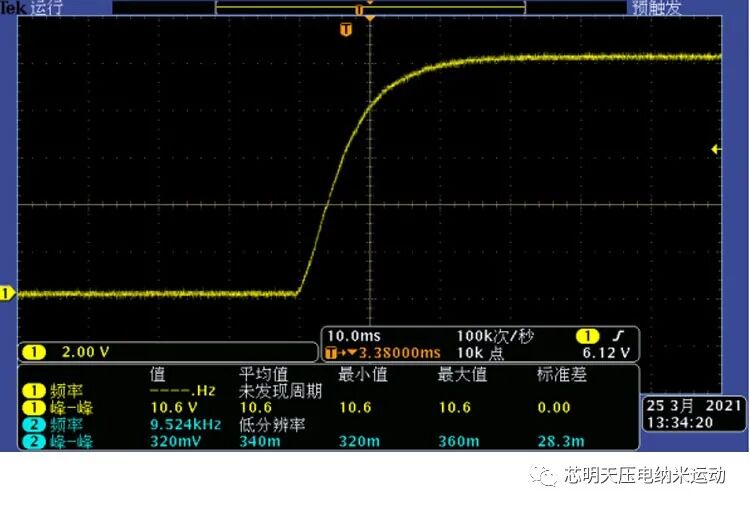Screen dimensions: 750x508
Task: Click the 平均值 column header
Action: tap(264, 374)
